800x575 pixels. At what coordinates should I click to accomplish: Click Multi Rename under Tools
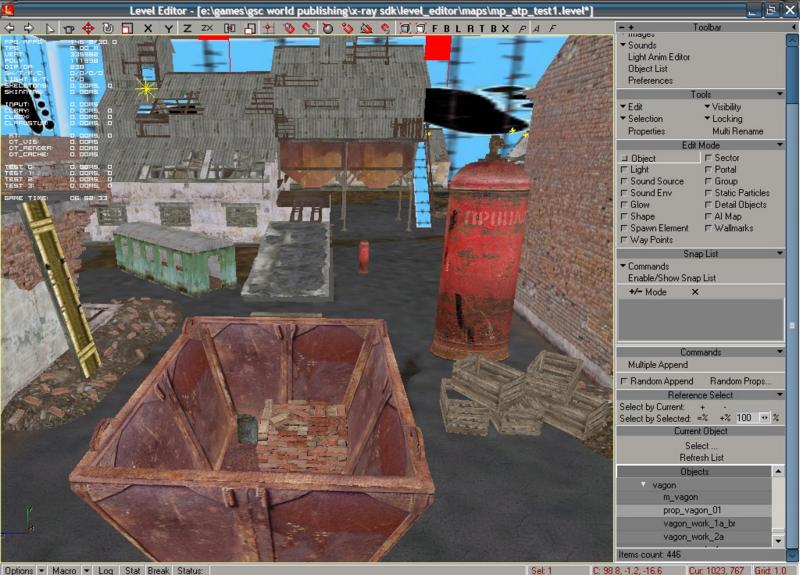click(737, 131)
